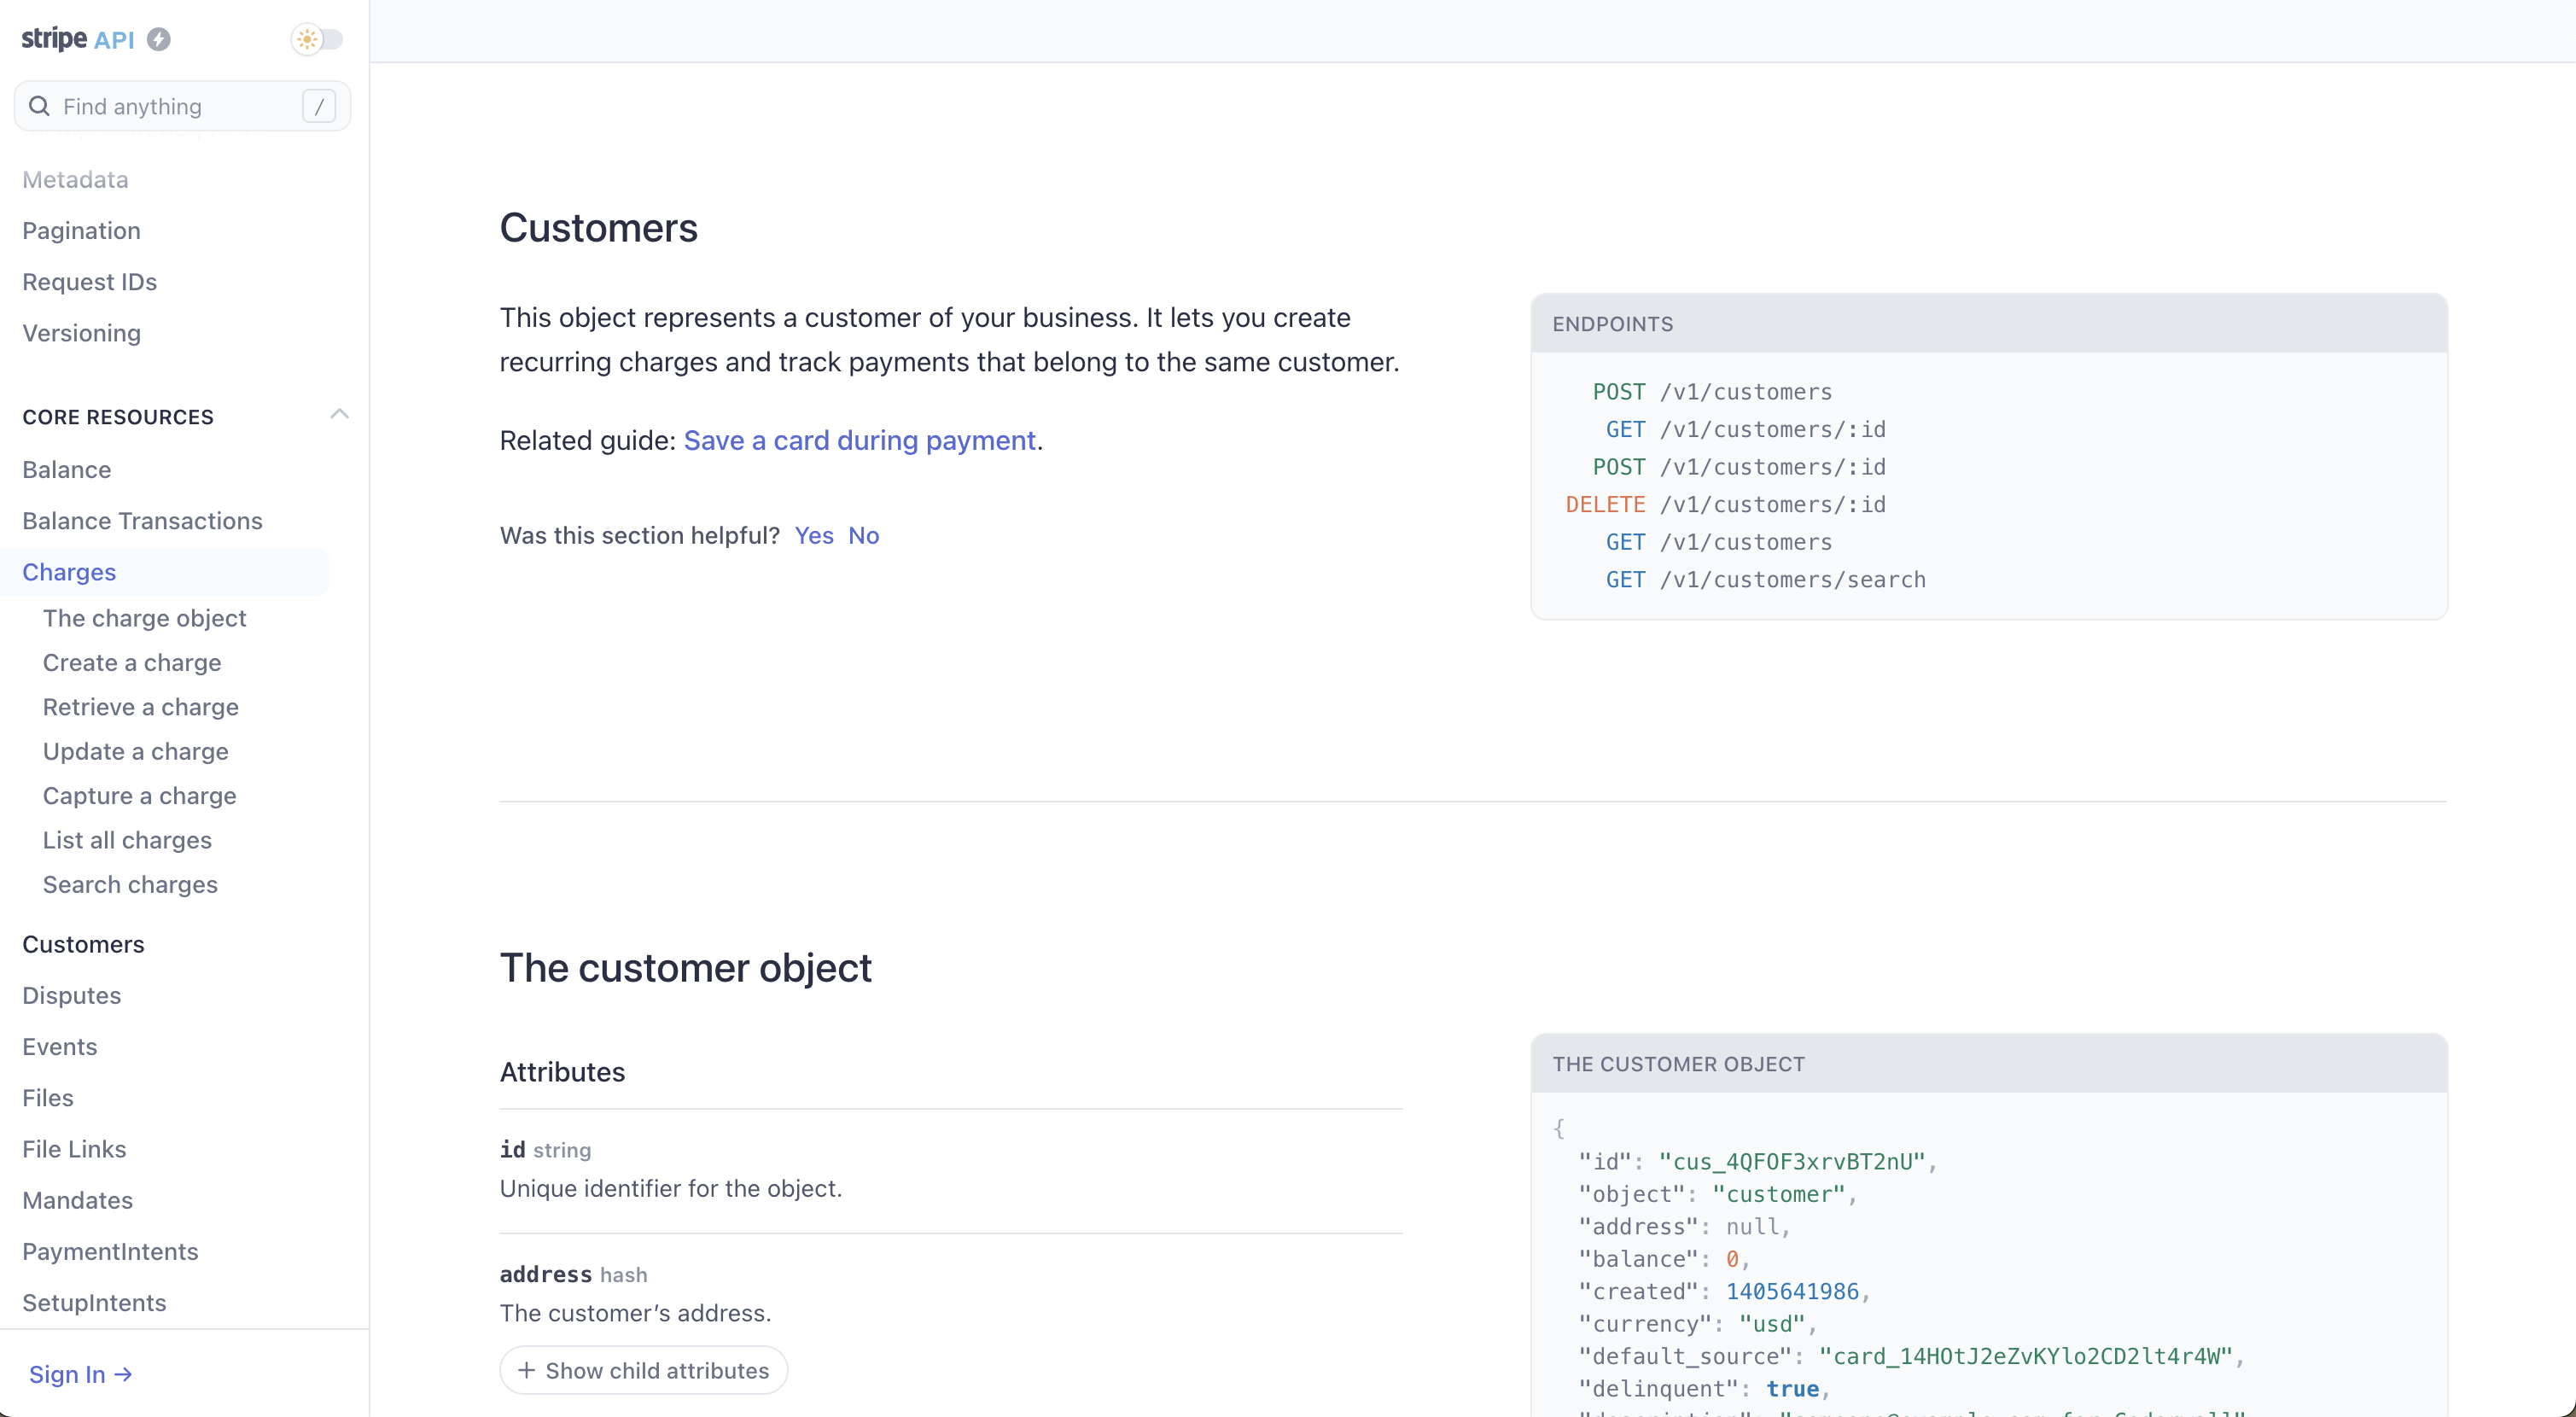The height and width of the screenshot is (1417, 2576).
Task: Click the DELETE /v1/customers/:id endpoint
Action: pos(1726,505)
